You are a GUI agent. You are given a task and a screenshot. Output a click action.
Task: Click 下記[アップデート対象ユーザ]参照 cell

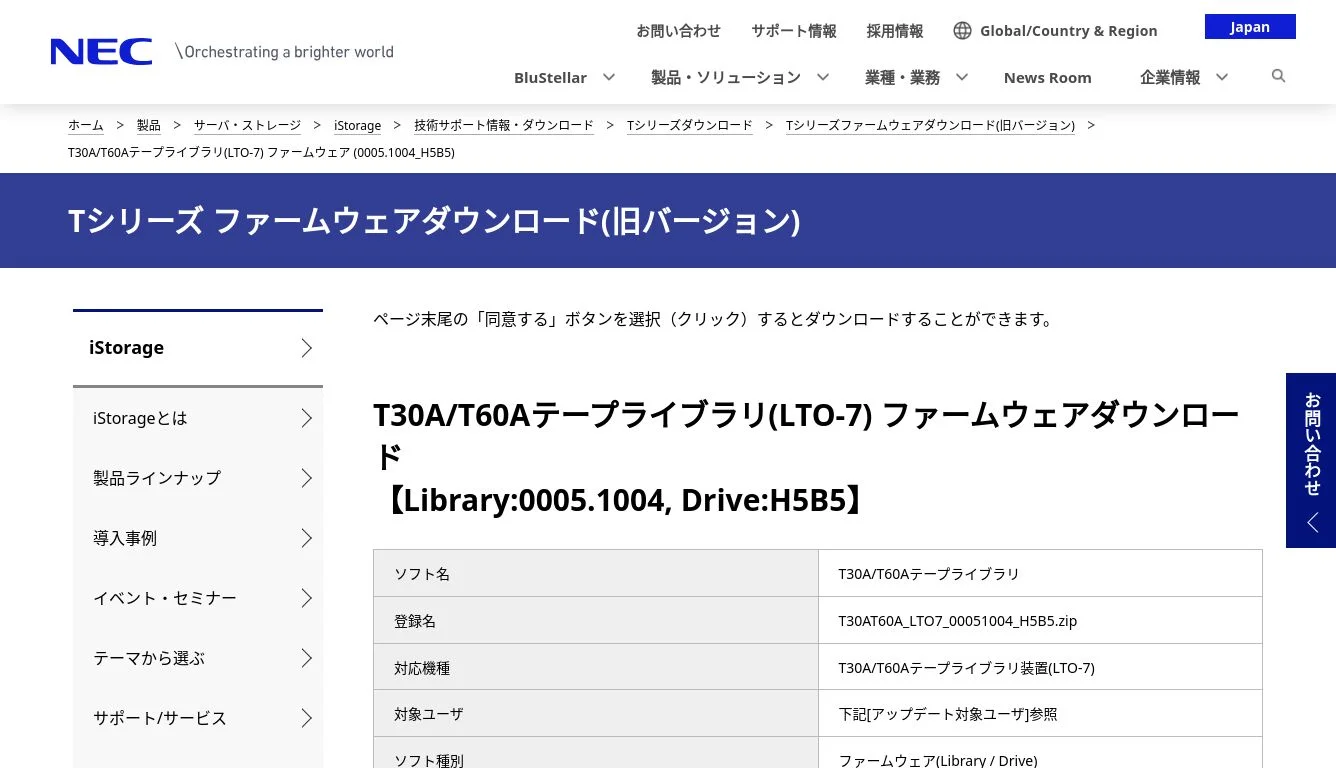[1040, 714]
